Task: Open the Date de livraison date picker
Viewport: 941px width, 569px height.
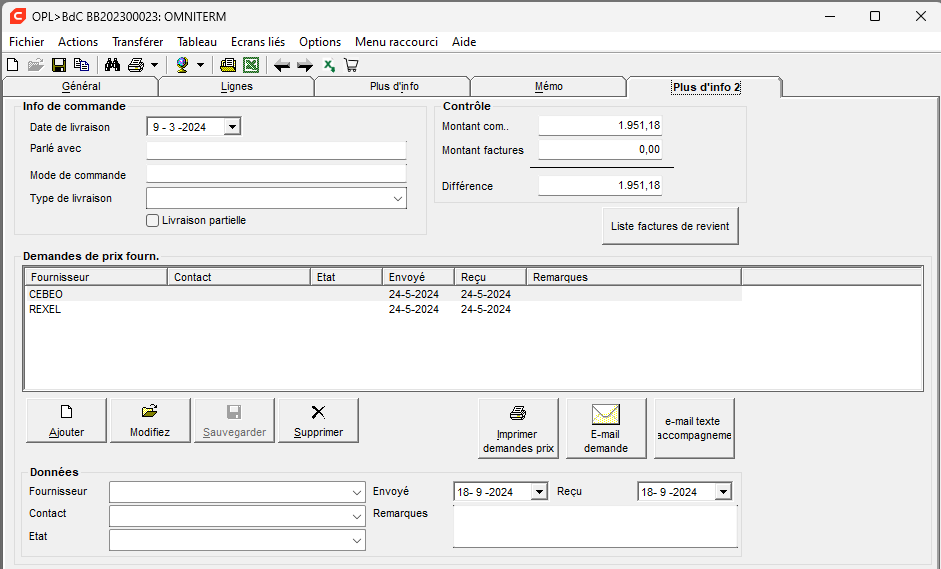Action: (232, 127)
